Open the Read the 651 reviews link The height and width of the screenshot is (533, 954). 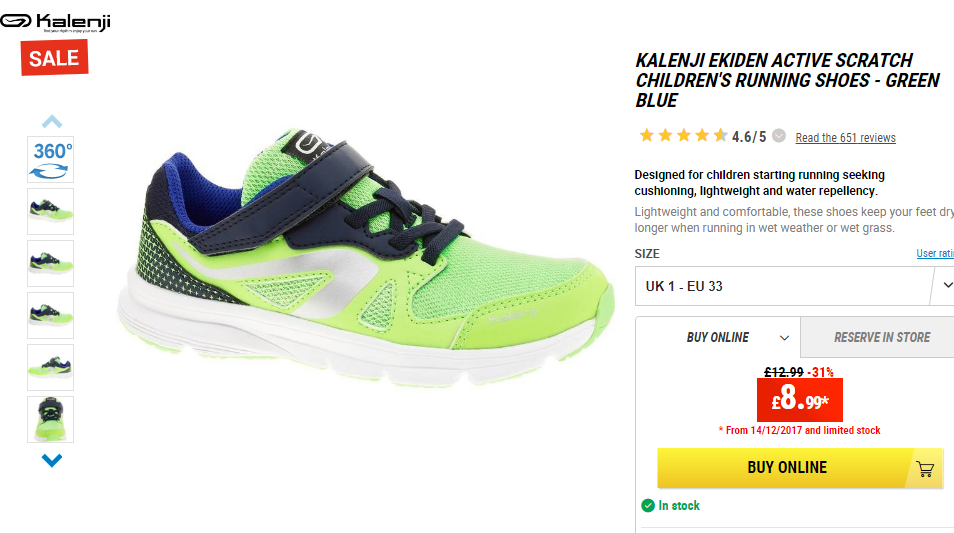tap(845, 138)
